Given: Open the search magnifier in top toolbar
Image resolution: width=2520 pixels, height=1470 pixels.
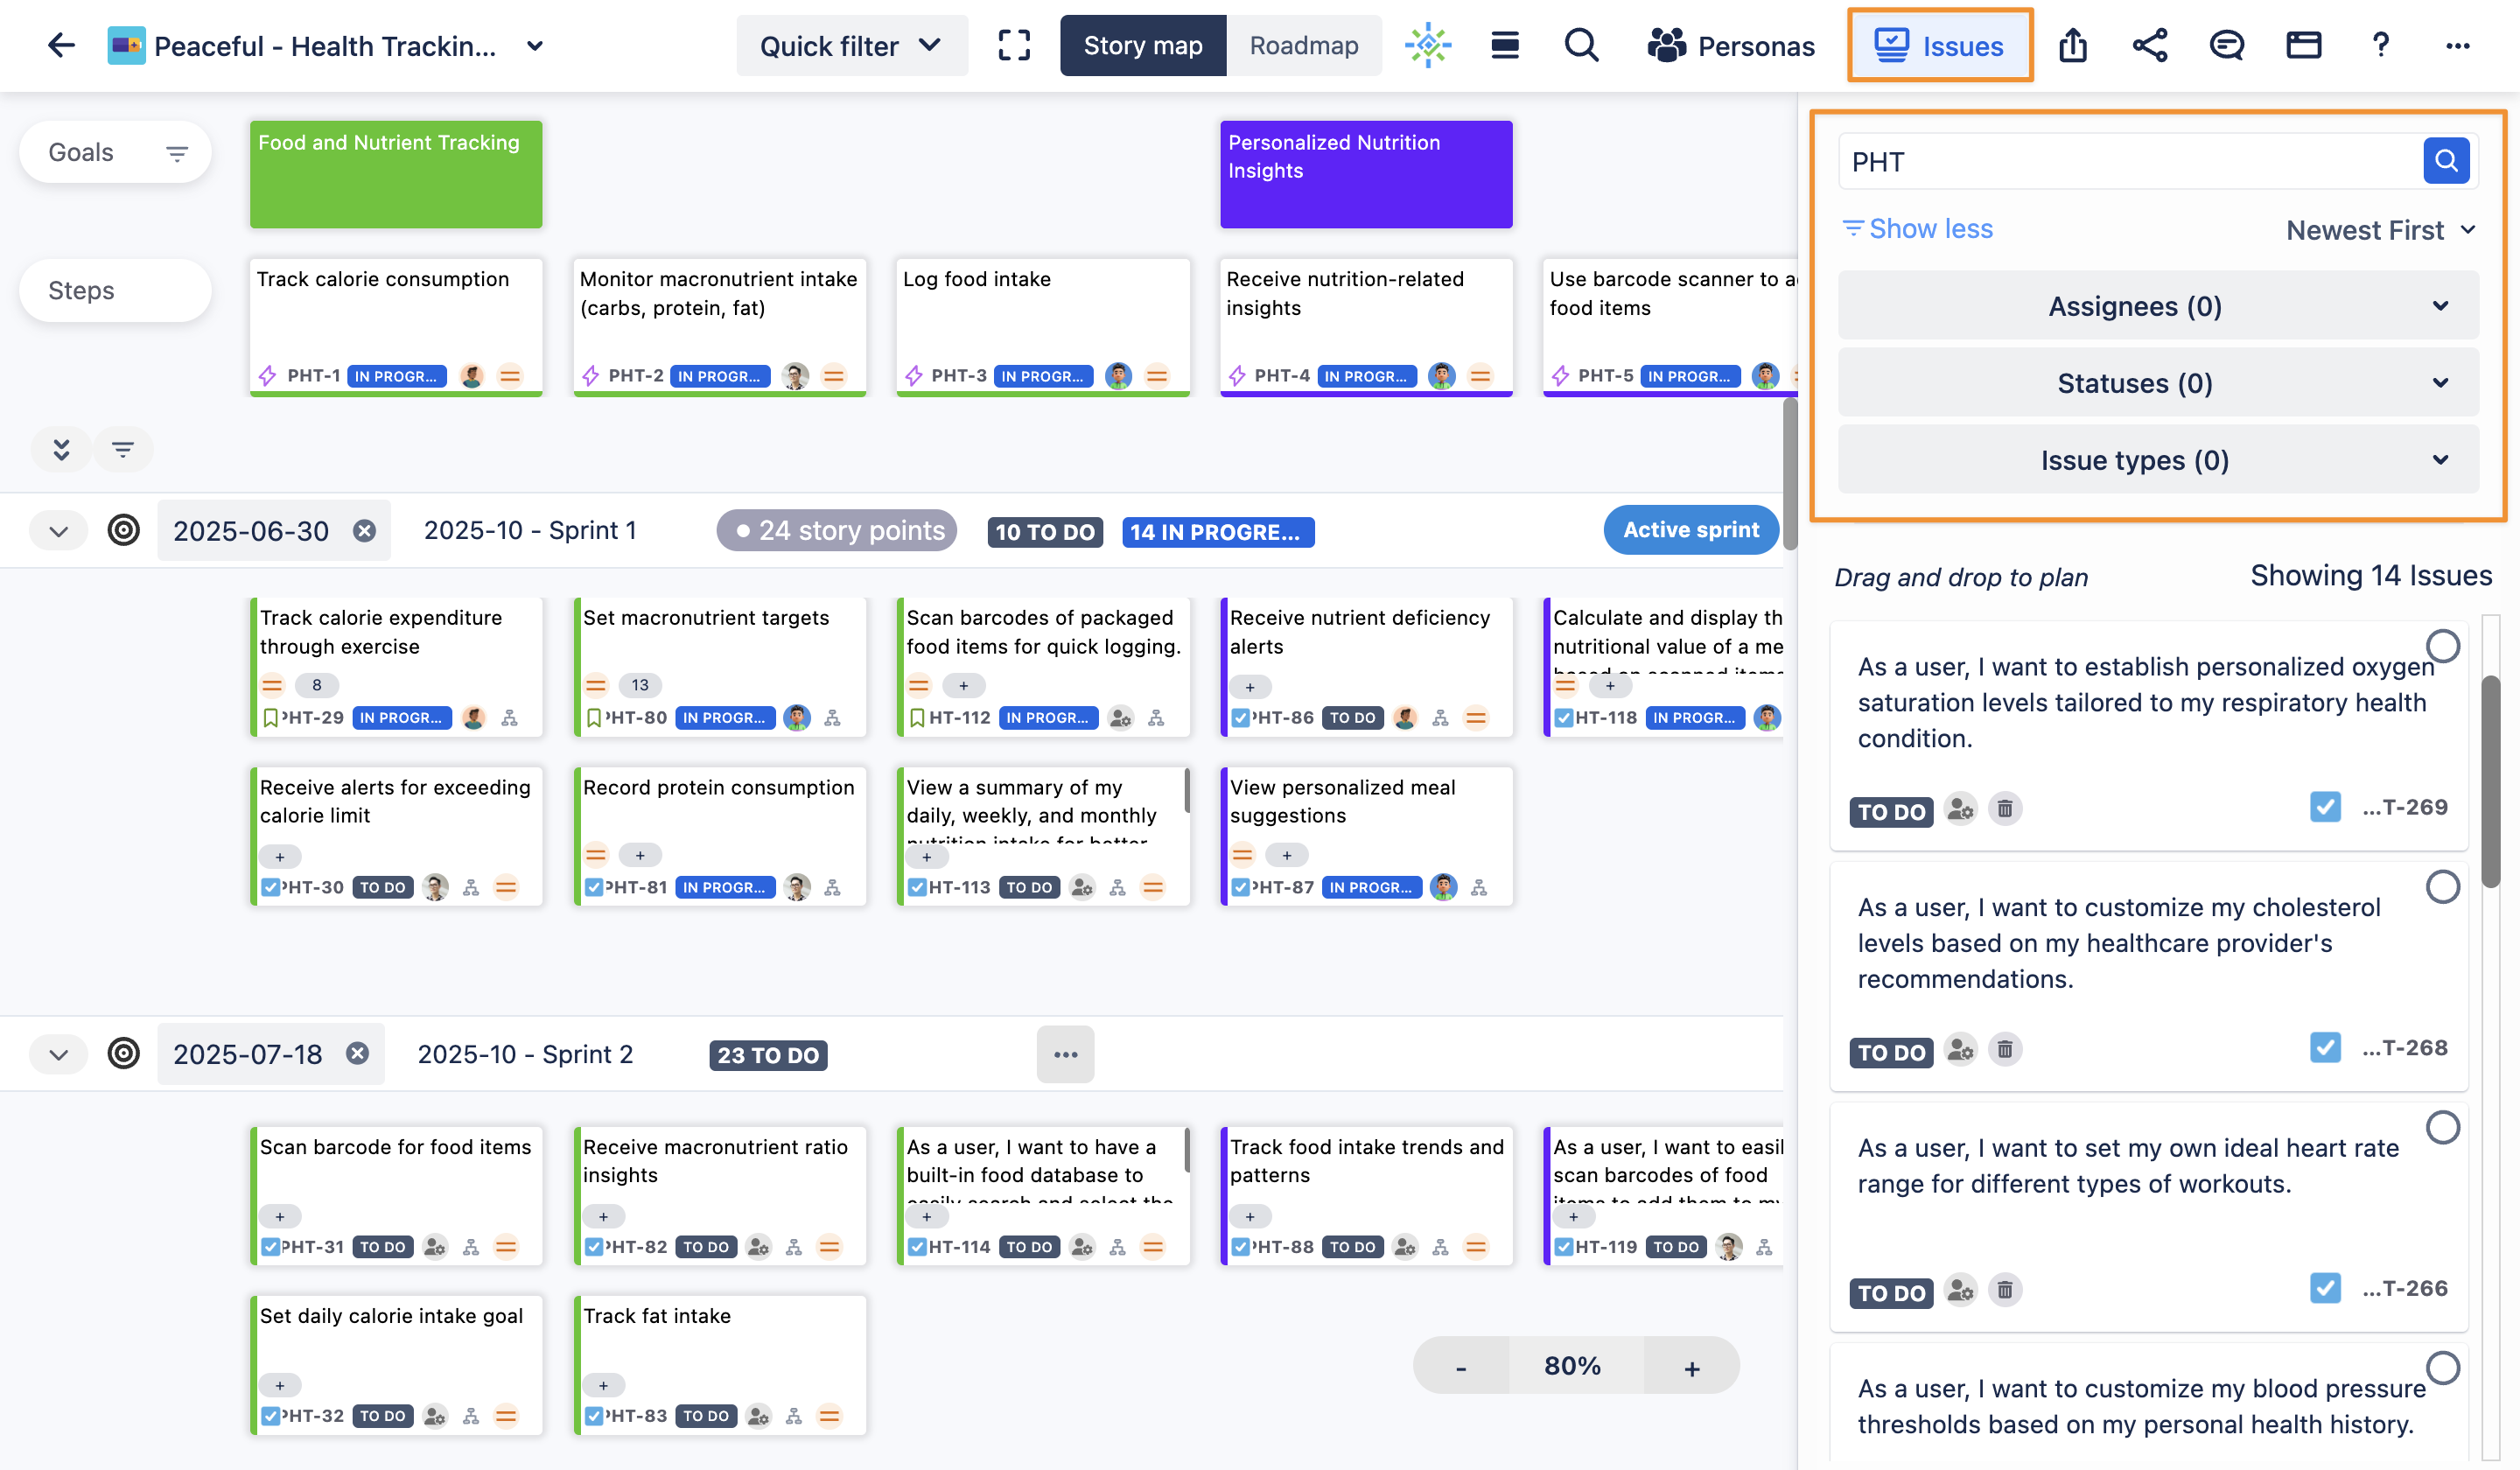Looking at the screenshot, I should (1581, 46).
